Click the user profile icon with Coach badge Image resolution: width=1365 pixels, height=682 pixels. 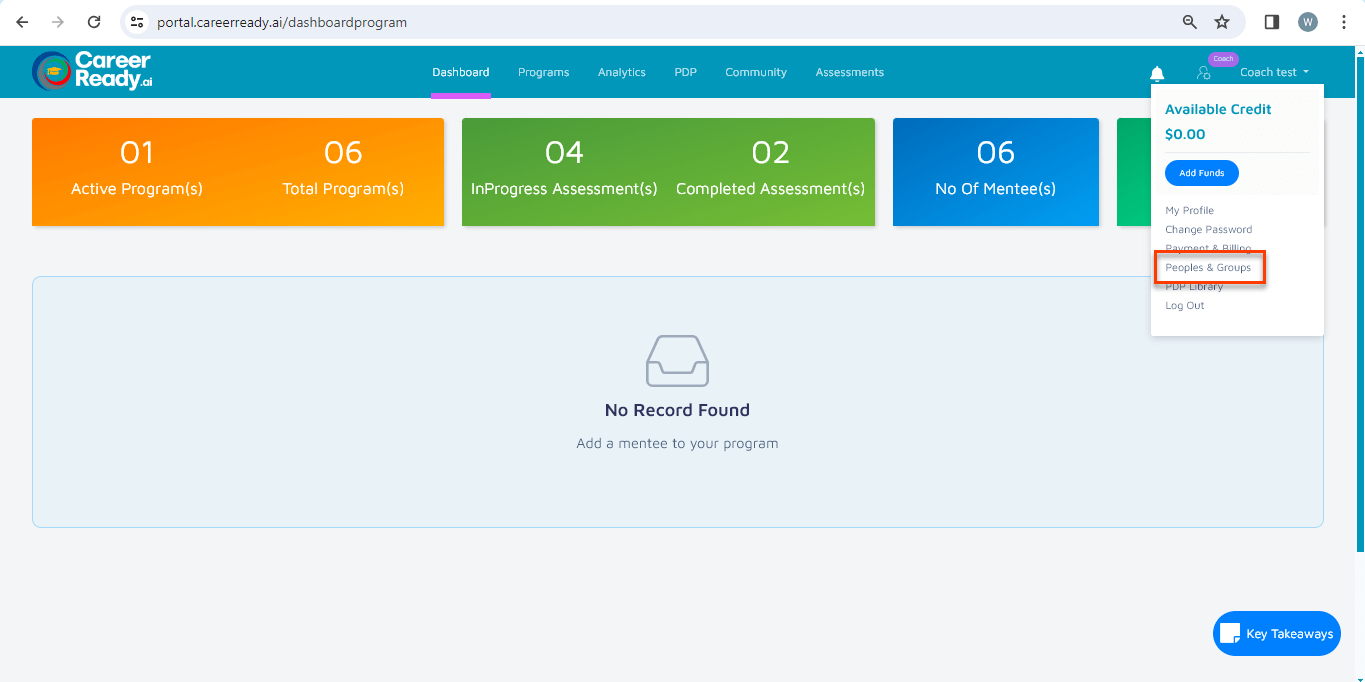pyautogui.click(x=1204, y=73)
